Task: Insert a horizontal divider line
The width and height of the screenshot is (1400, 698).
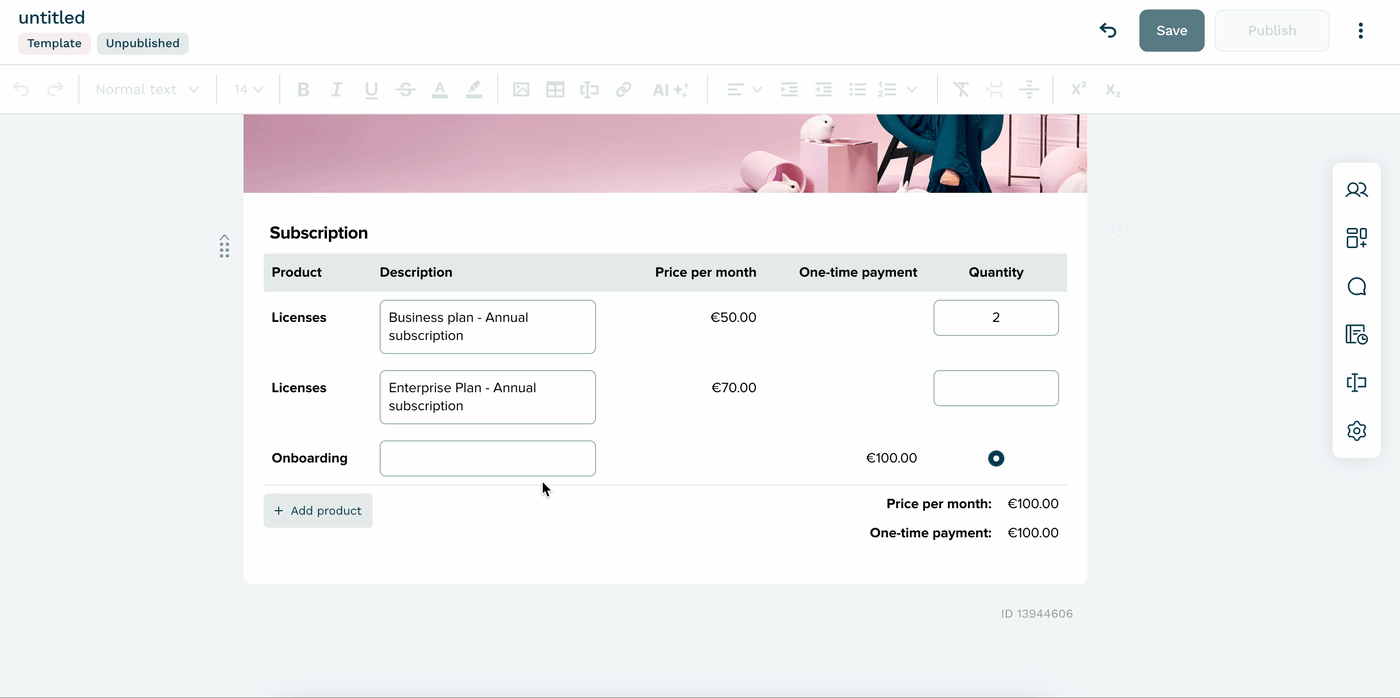Action: 1029,89
